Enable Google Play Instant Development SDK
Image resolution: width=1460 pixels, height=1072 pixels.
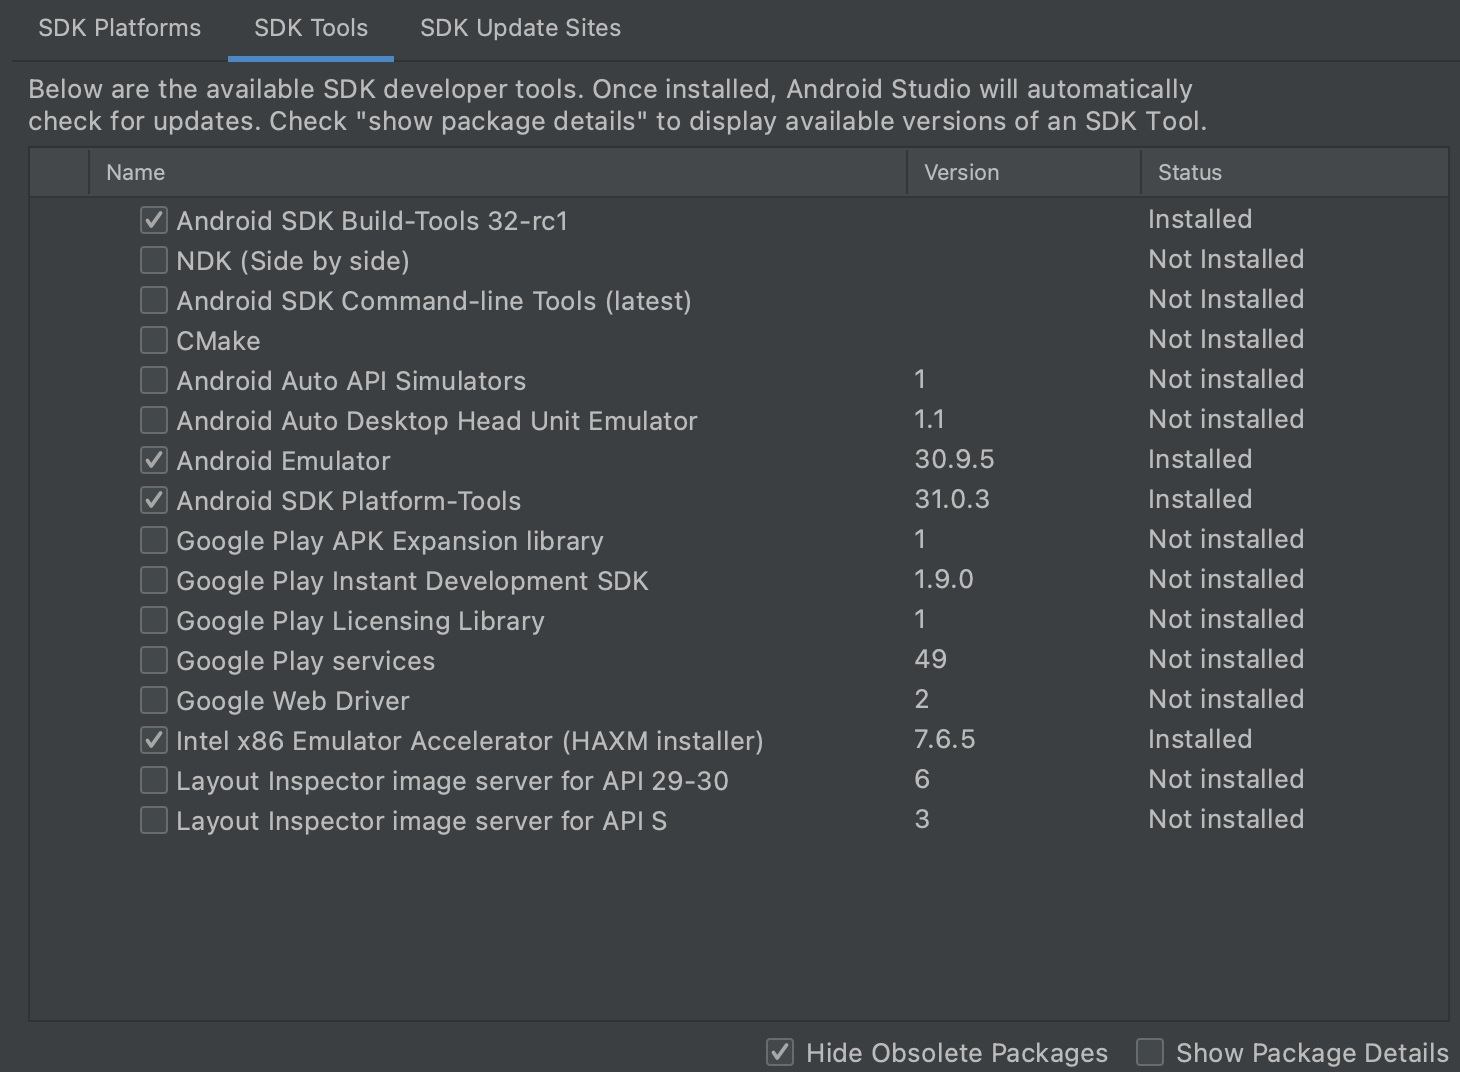(x=153, y=580)
